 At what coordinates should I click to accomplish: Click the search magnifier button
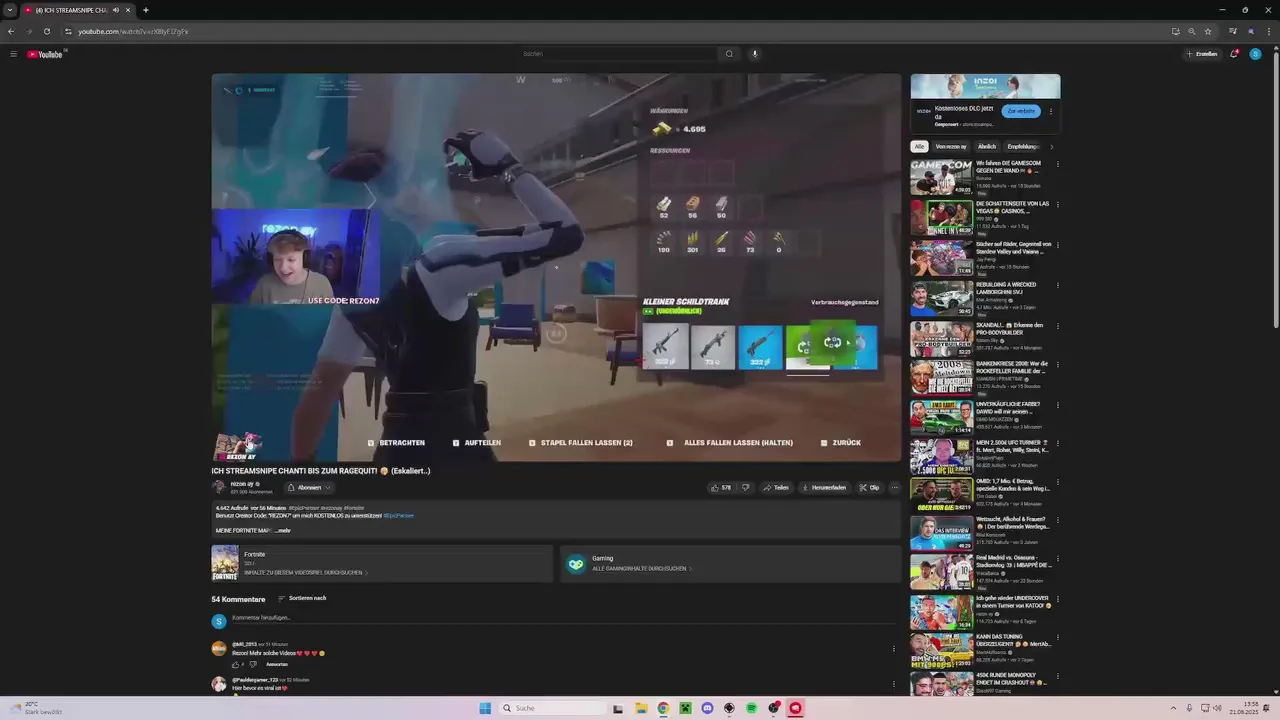click(729, 54)
